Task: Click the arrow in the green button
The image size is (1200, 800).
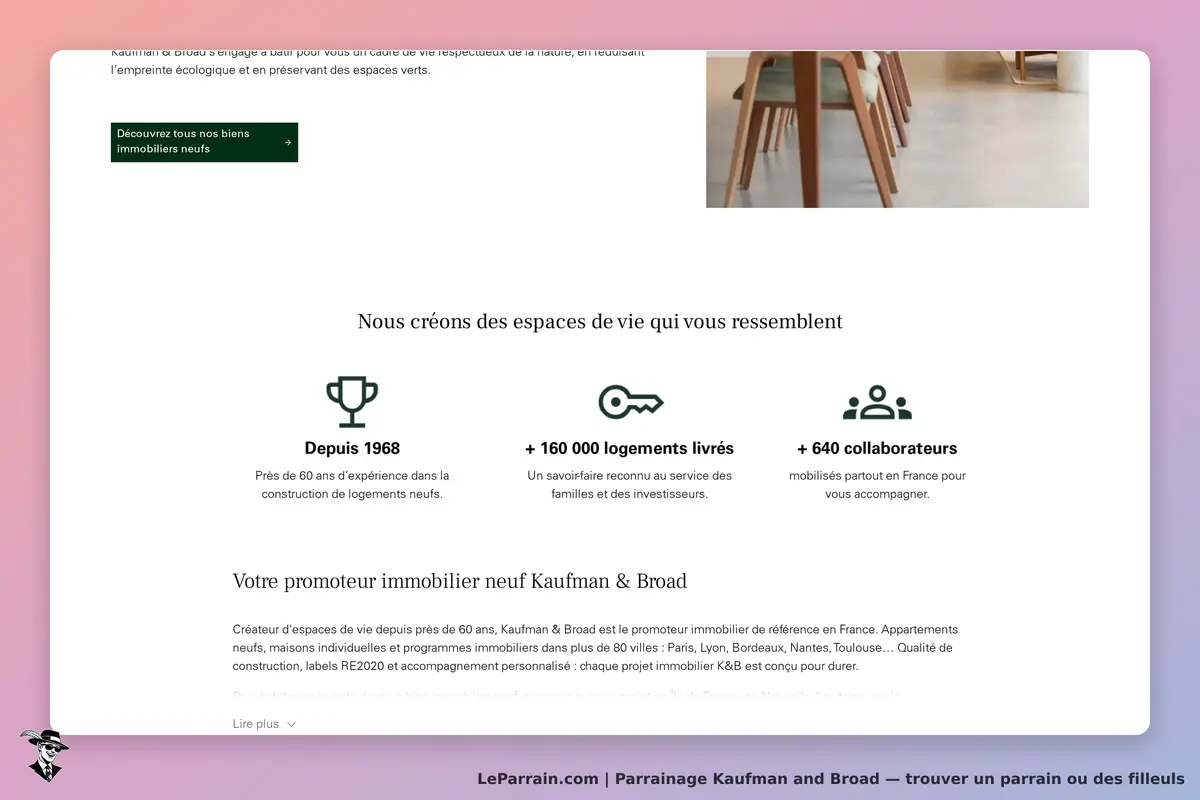Action: [x=288, y=142]
